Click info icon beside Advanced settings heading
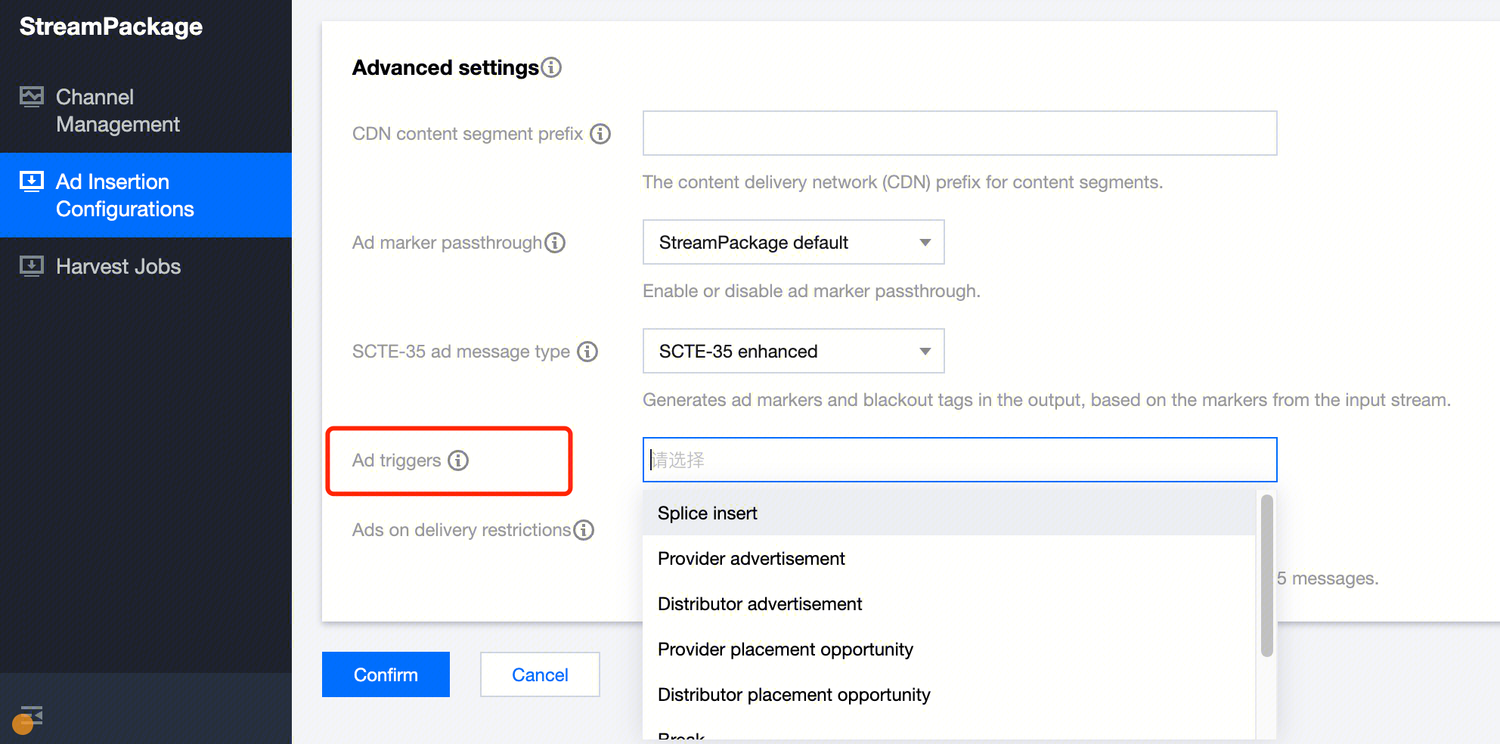The height and width of the screenshot is (744, 1500). pos(551,68)
